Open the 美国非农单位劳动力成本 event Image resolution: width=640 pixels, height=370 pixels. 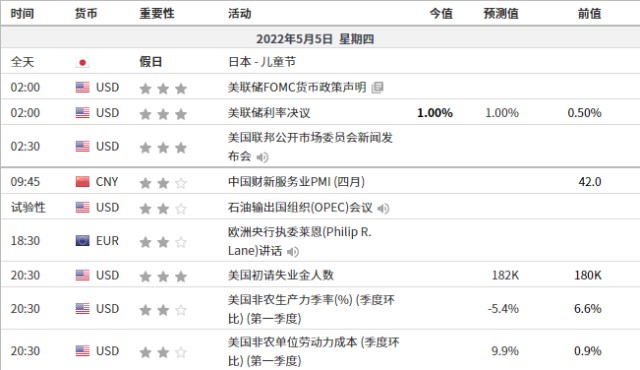(x=313, y=351)
